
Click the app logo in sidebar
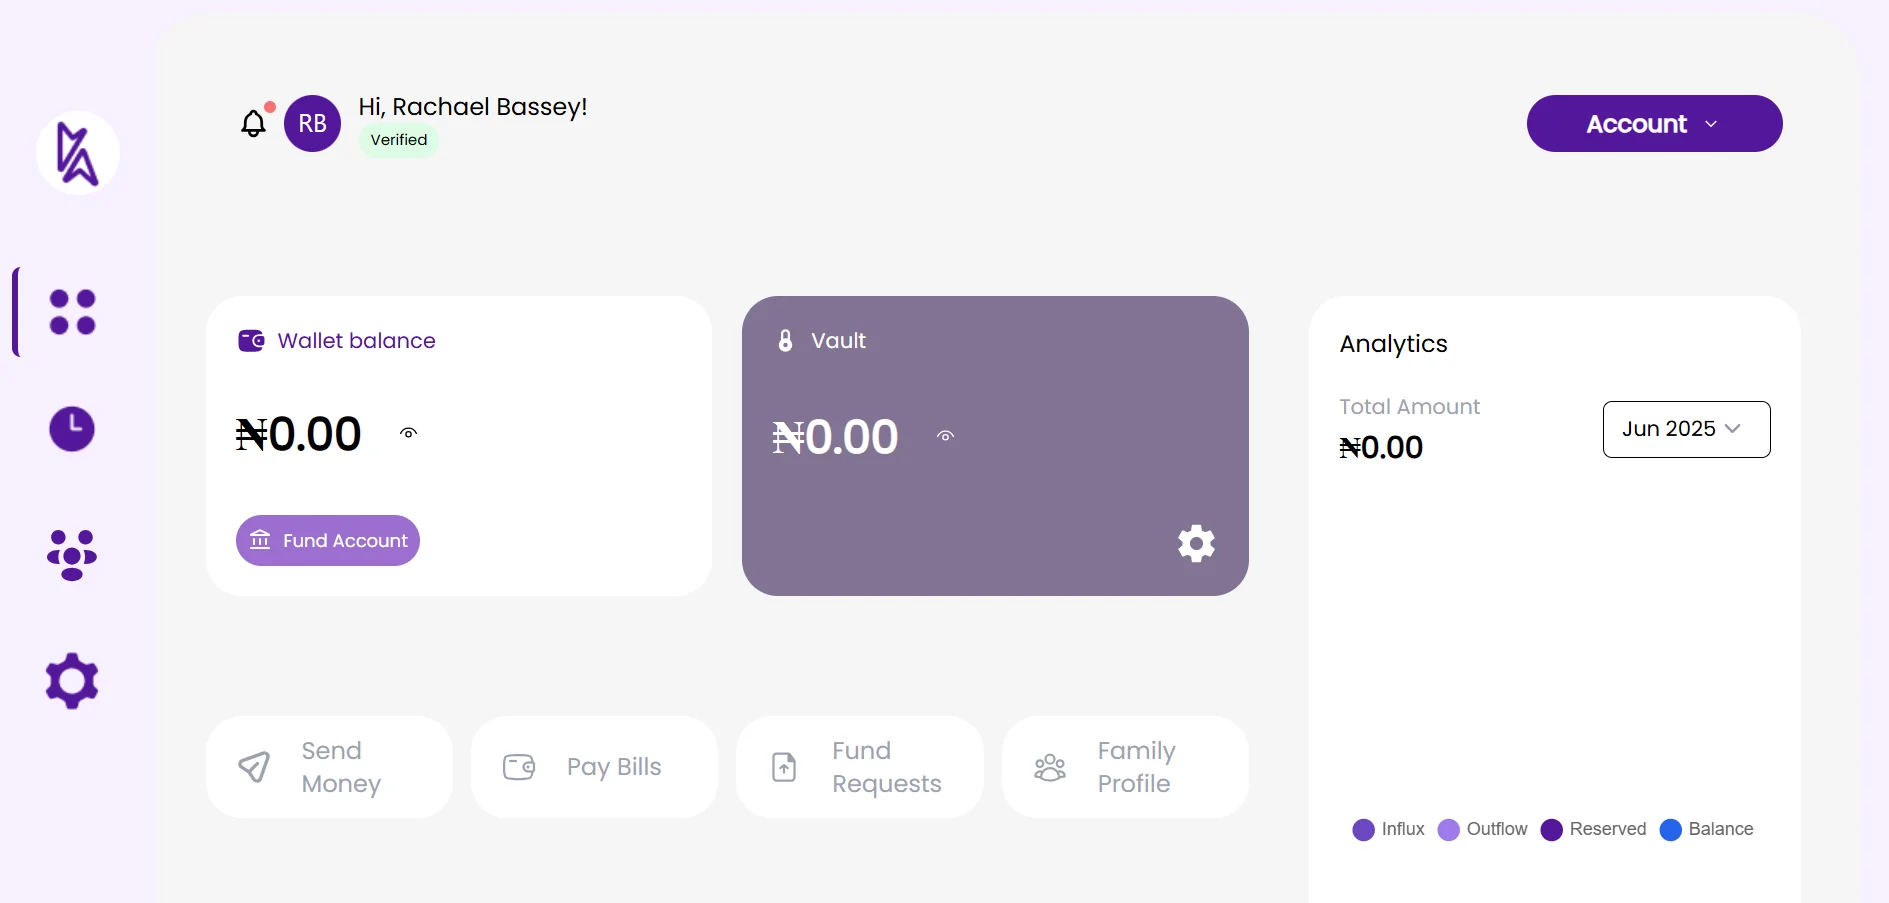pos(78,153)
